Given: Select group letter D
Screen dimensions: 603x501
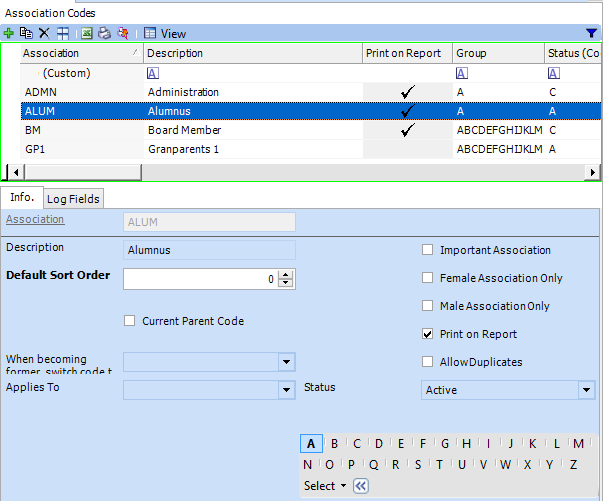Looking at the screenshot, I should click(x=379, y=444).
